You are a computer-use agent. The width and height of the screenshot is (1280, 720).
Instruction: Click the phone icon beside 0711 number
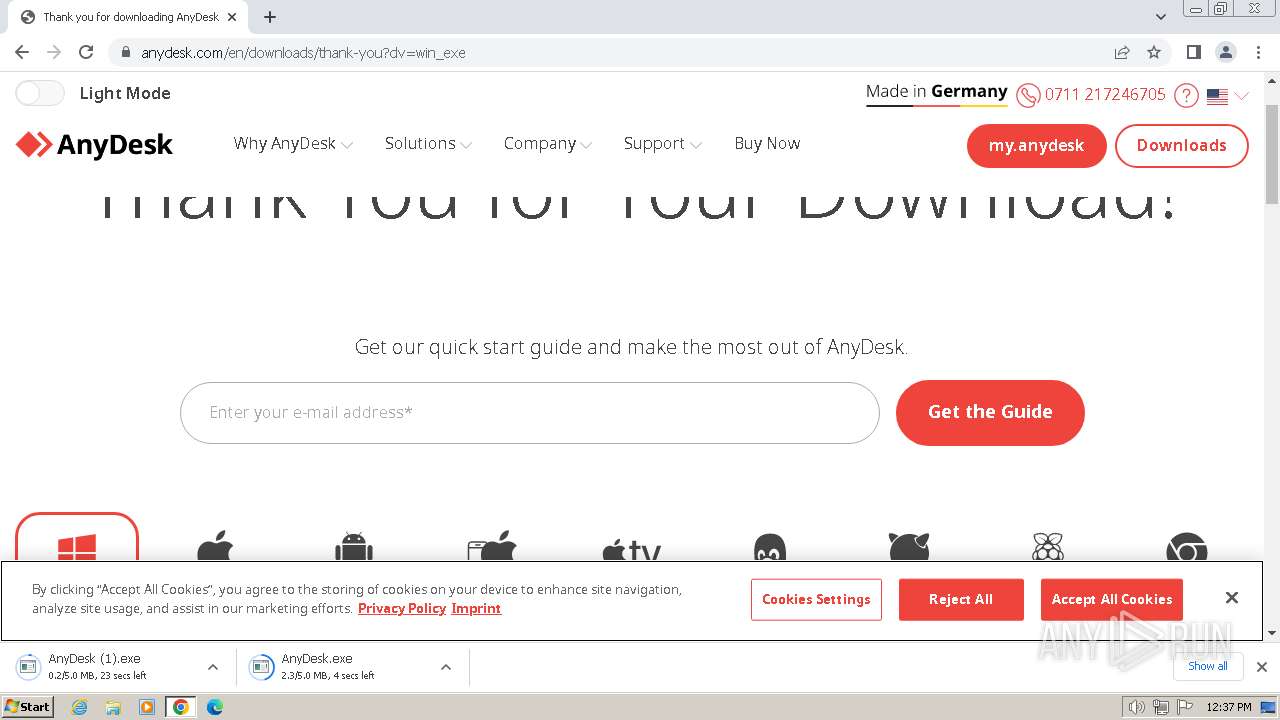[1028, 95]
